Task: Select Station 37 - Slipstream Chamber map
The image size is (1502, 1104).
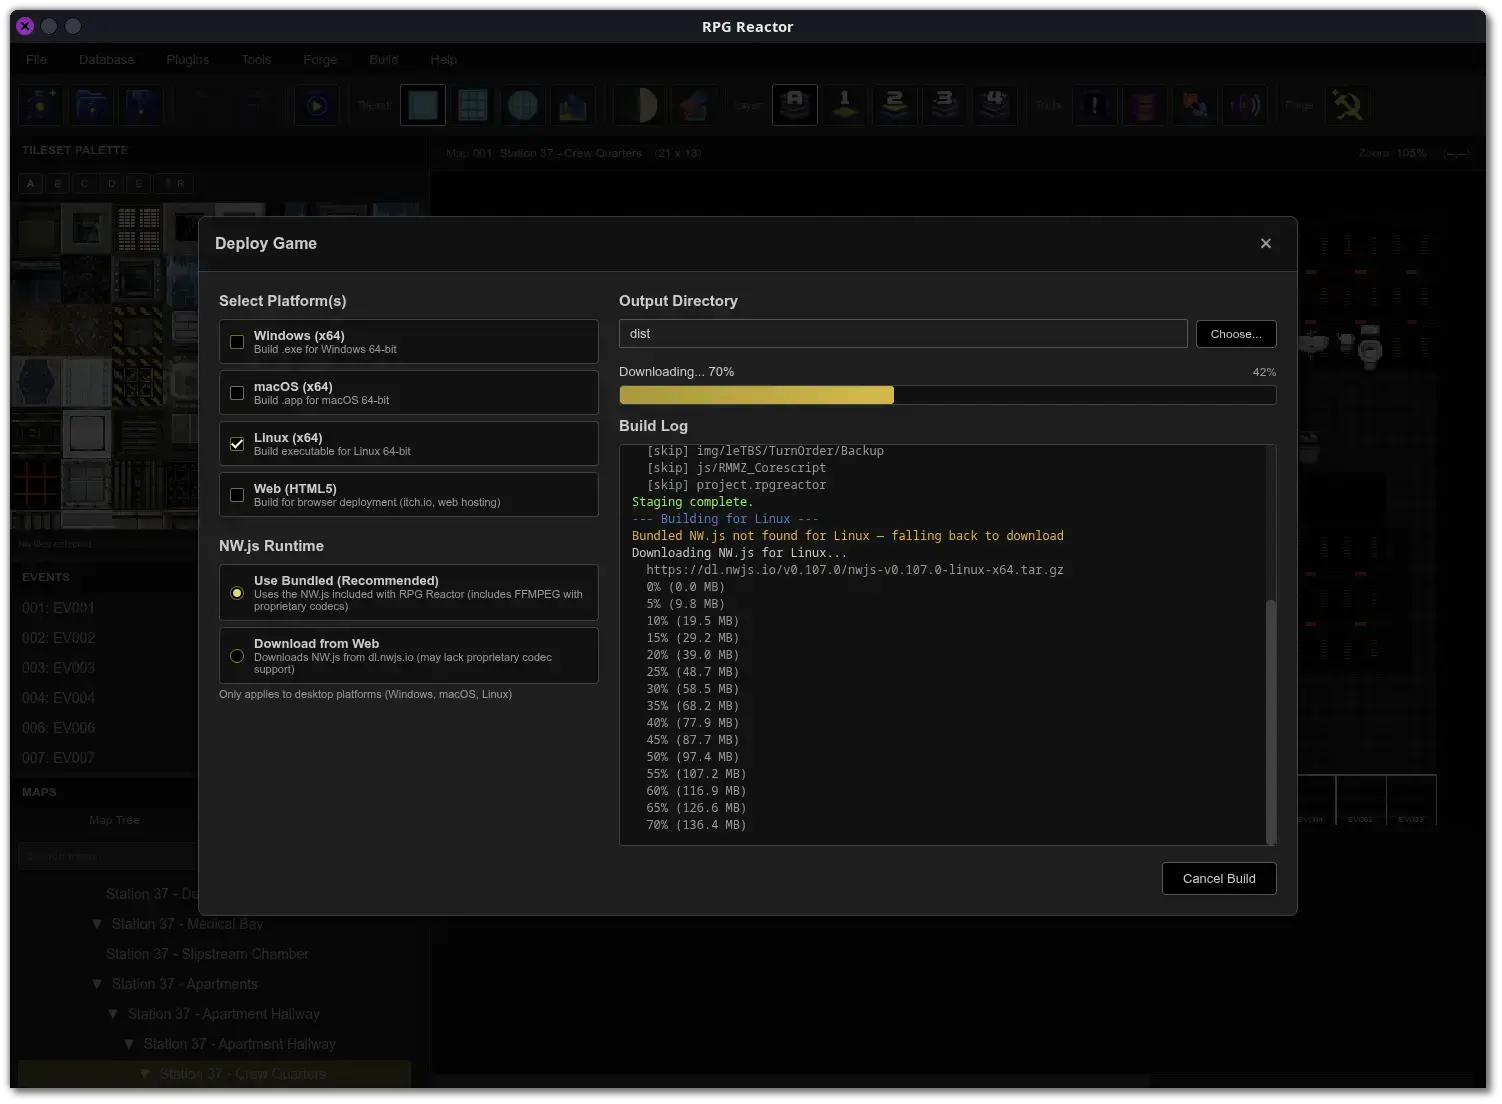Action: (207, 954)
